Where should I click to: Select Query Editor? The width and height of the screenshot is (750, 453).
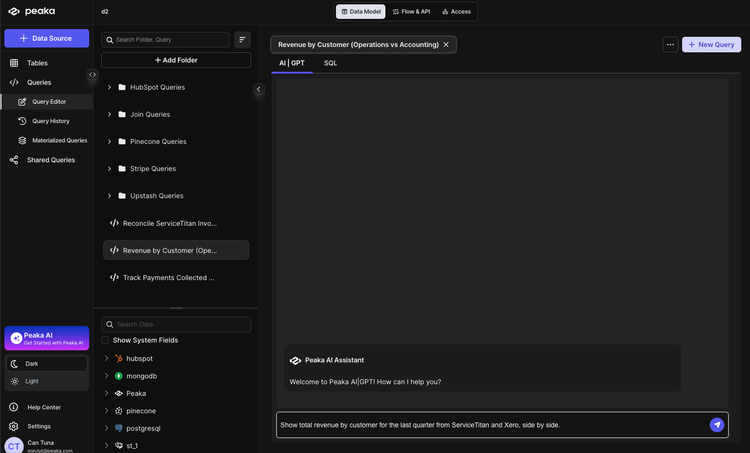(x=47, y=101)
